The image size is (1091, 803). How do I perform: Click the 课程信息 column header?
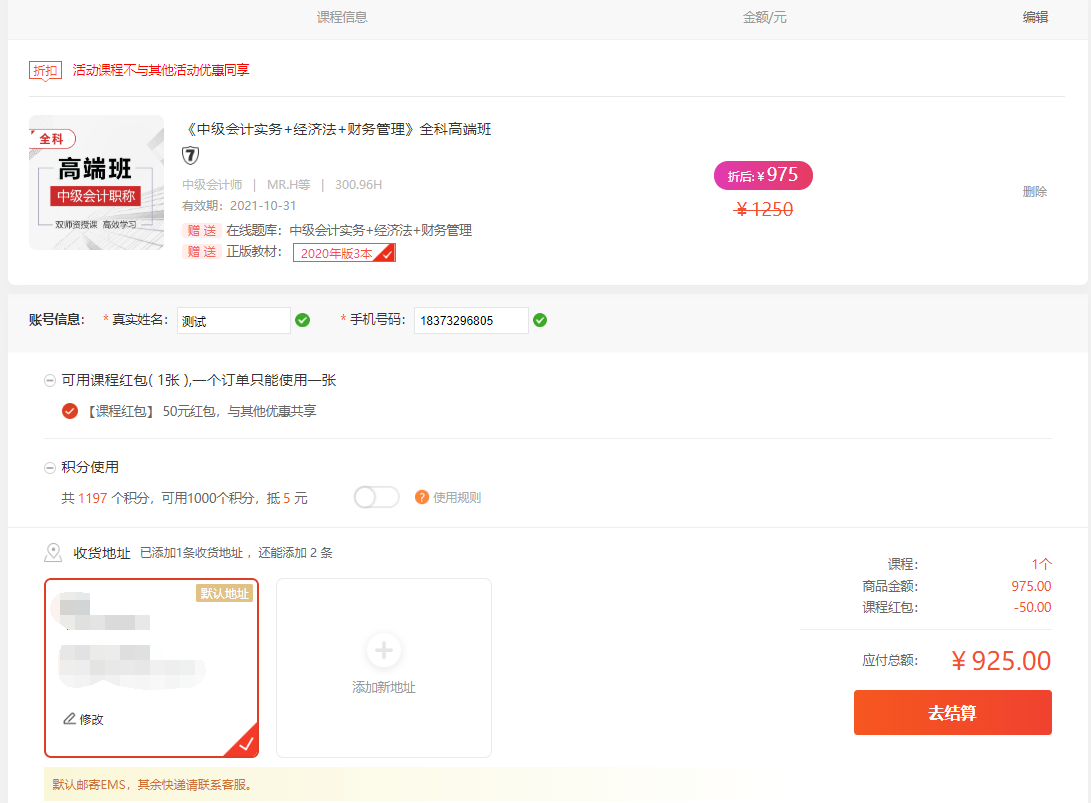tap(342, 17)
